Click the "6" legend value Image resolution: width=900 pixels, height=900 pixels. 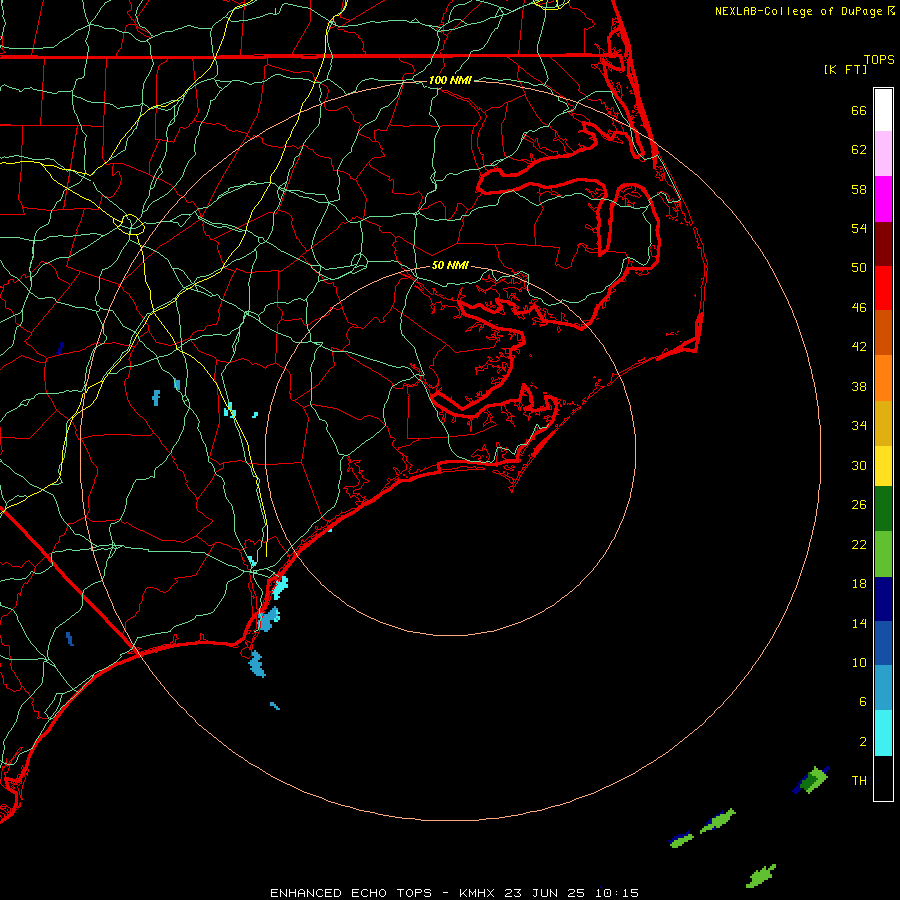pos(863,702)
